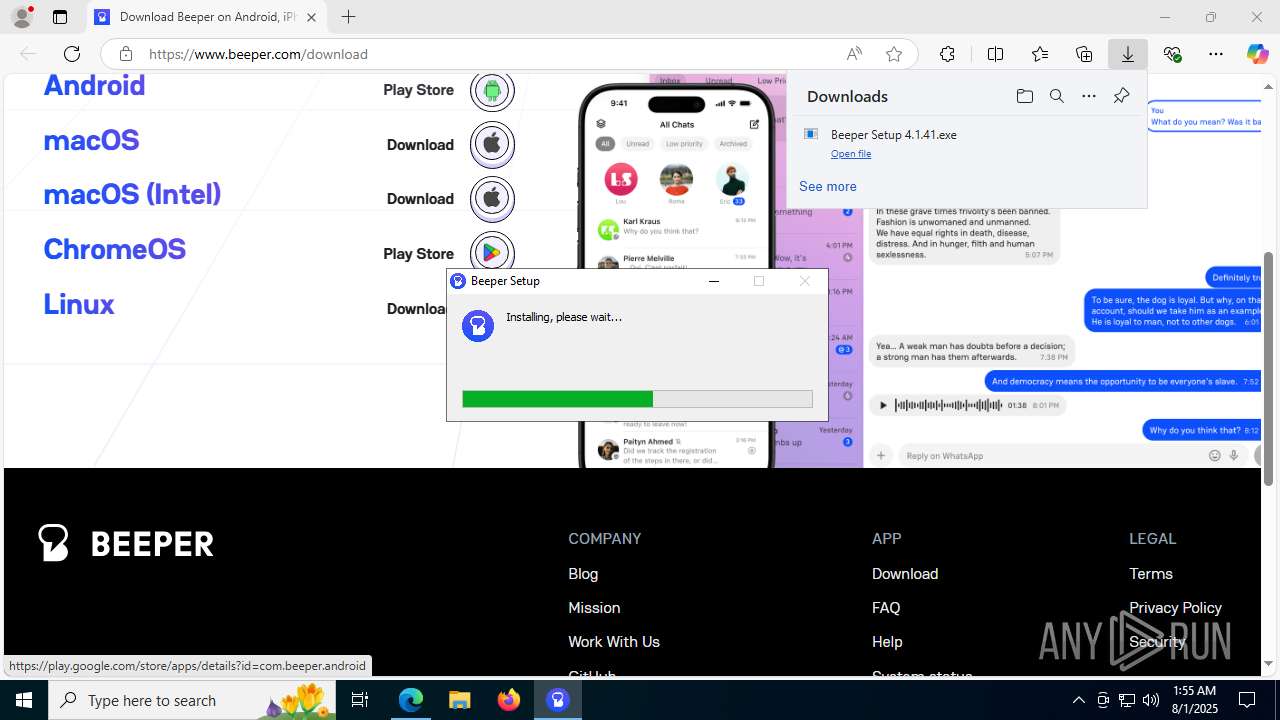
Task: Open Browser essentials heart icon
Action: [1172, 54]
